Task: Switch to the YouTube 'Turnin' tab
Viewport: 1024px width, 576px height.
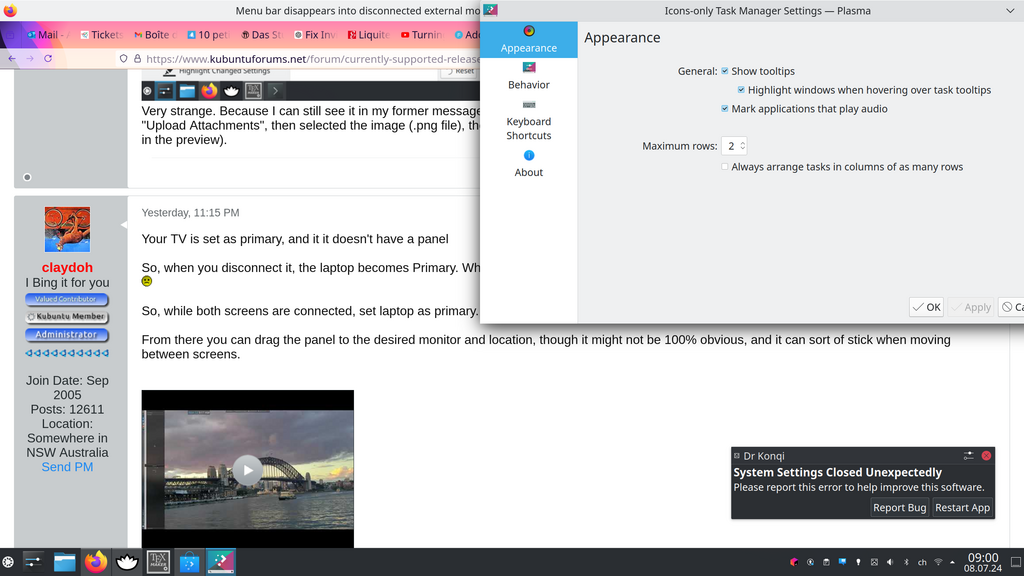Action: 423,35
